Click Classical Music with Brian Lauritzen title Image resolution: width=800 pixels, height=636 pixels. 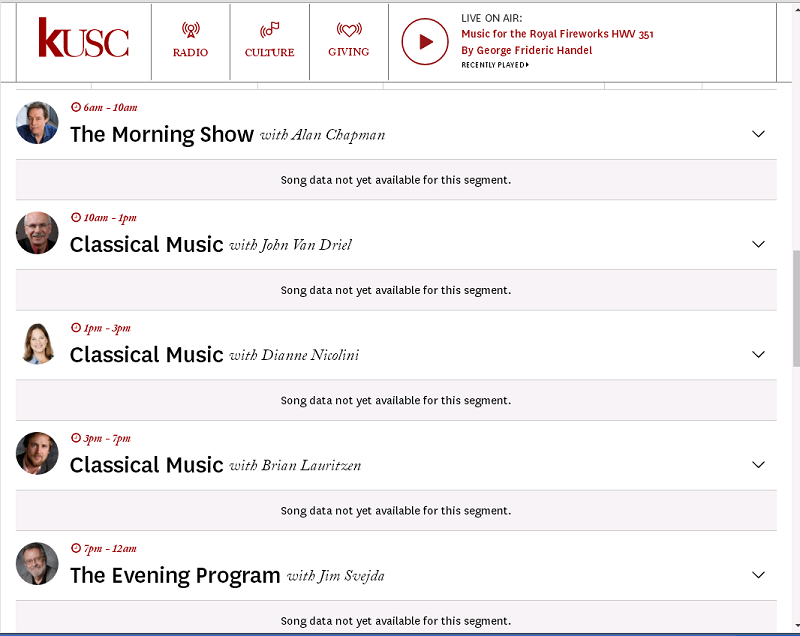point(215,465)
